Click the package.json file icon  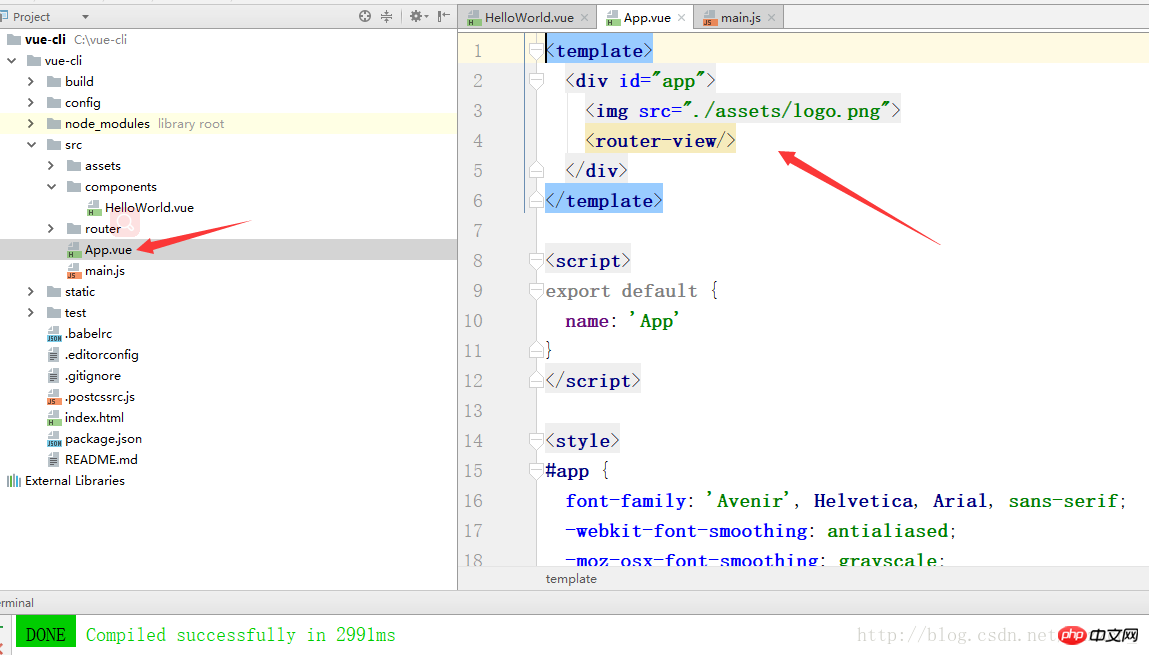click(54, 440)
